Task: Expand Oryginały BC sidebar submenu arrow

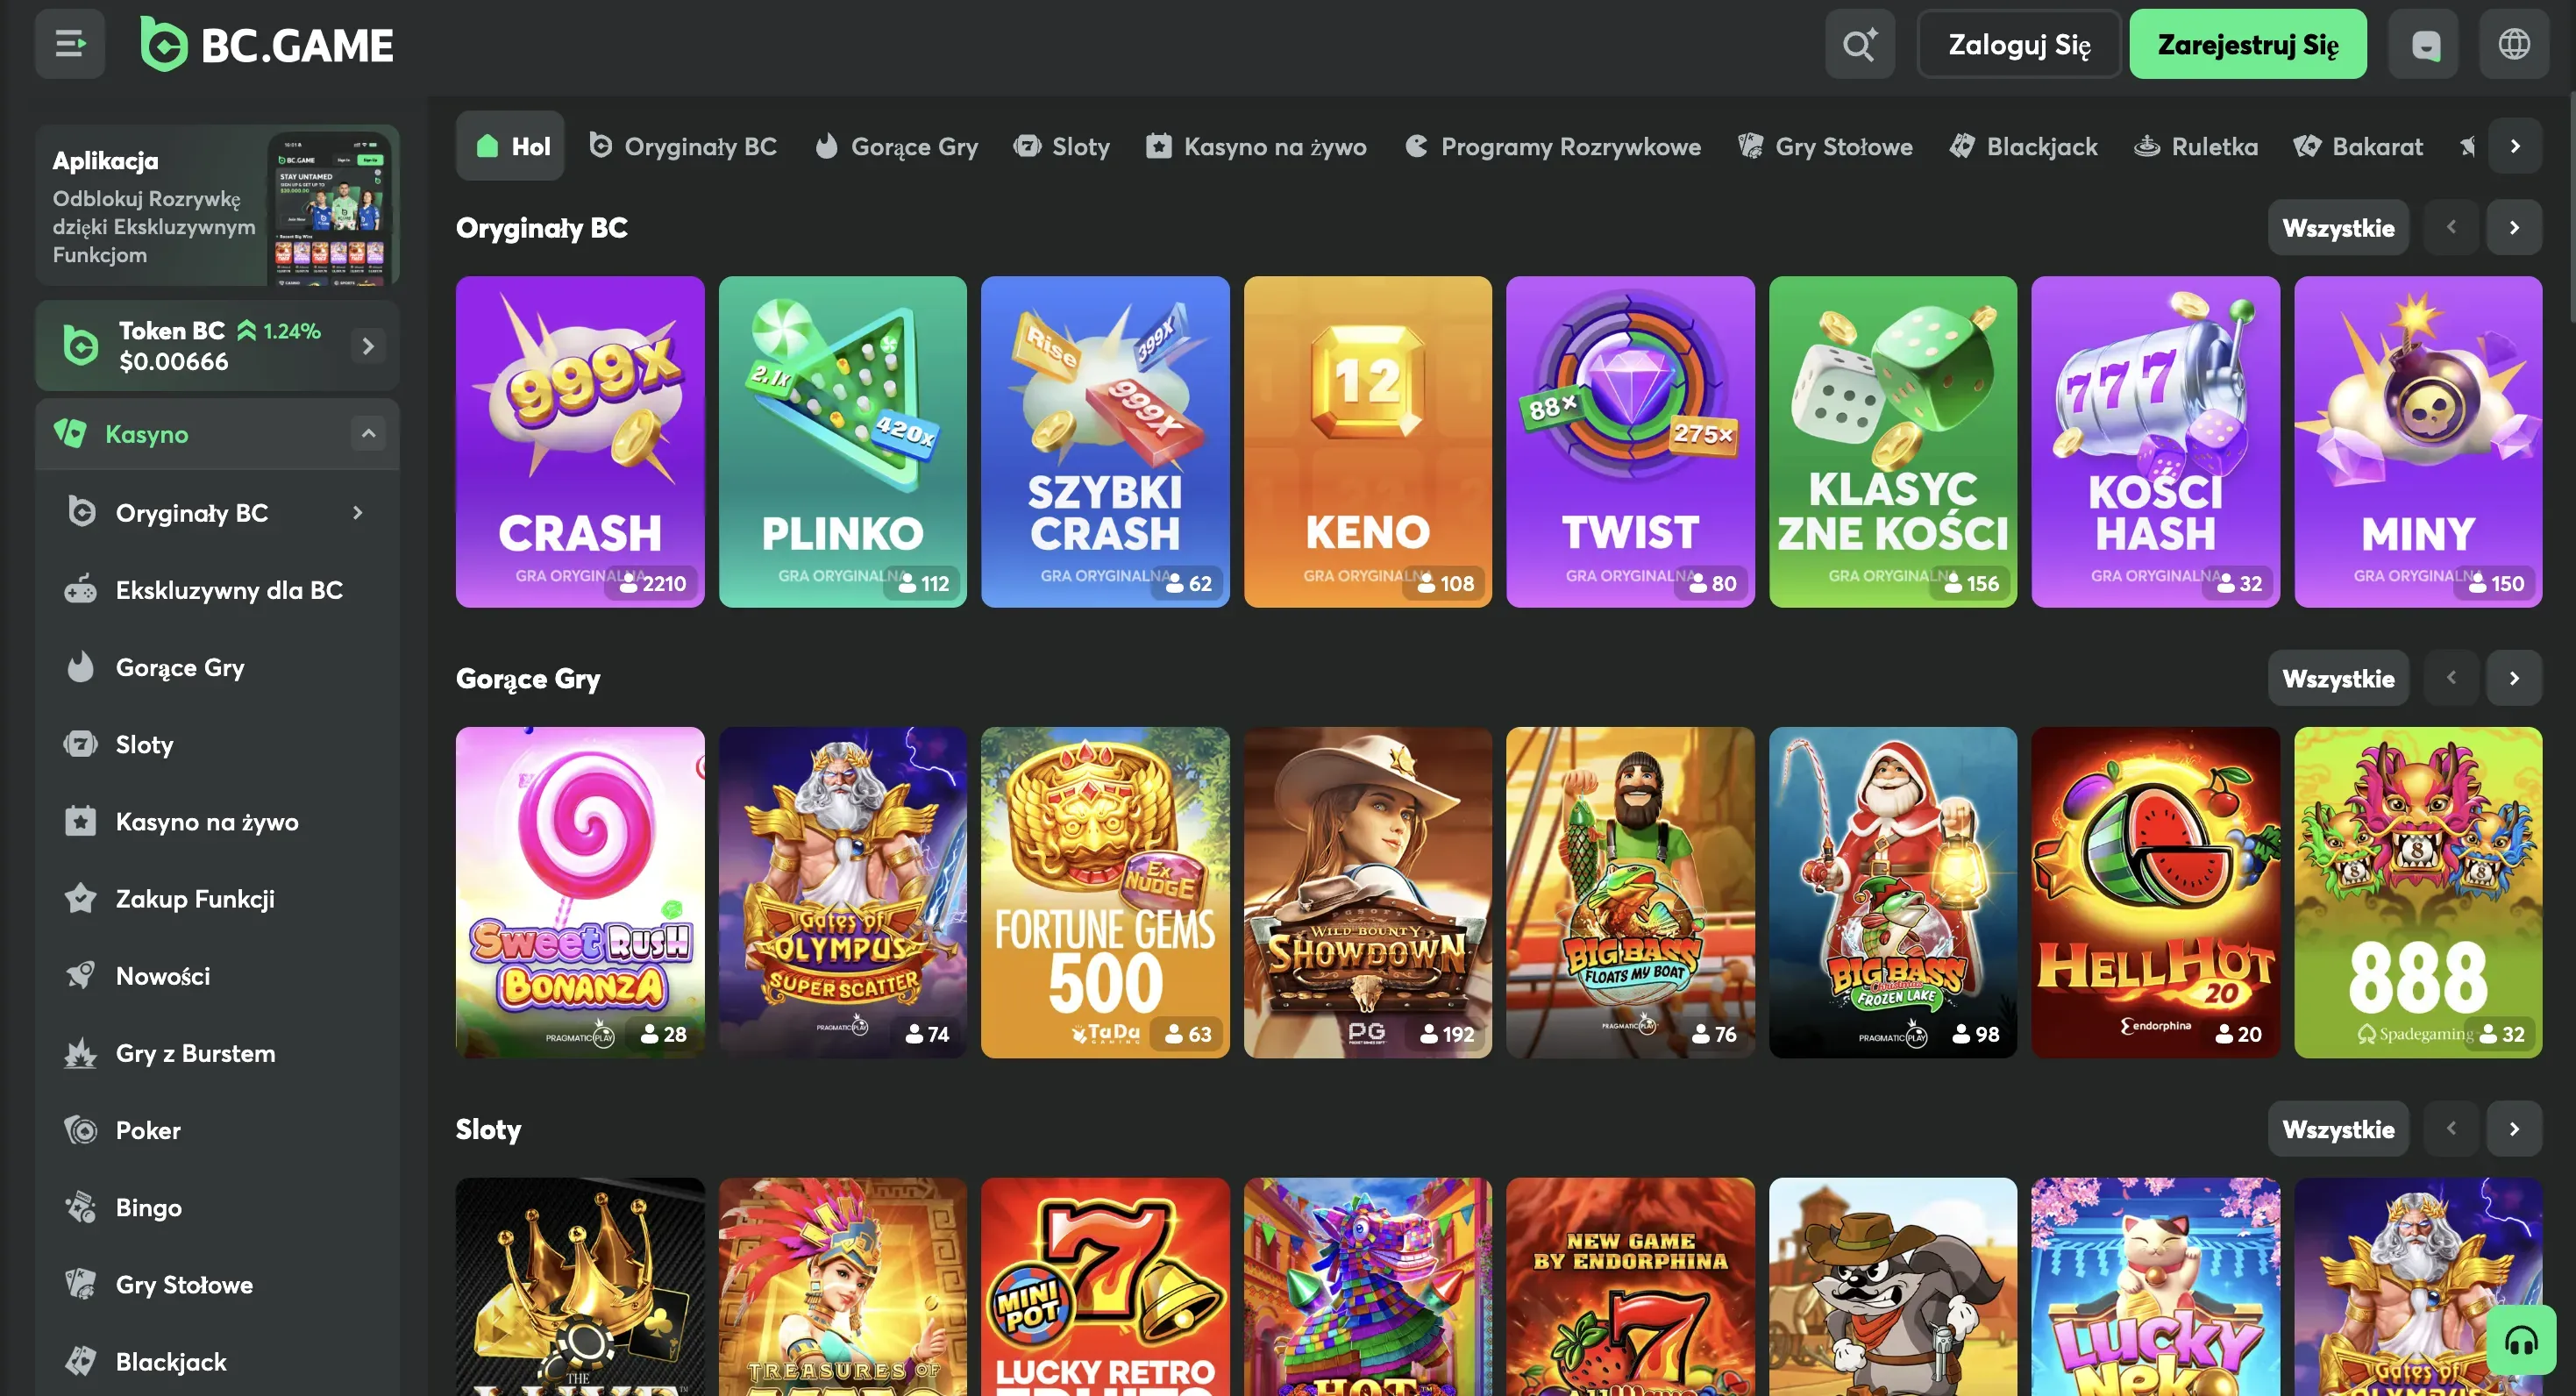Action: click(357, 512)
